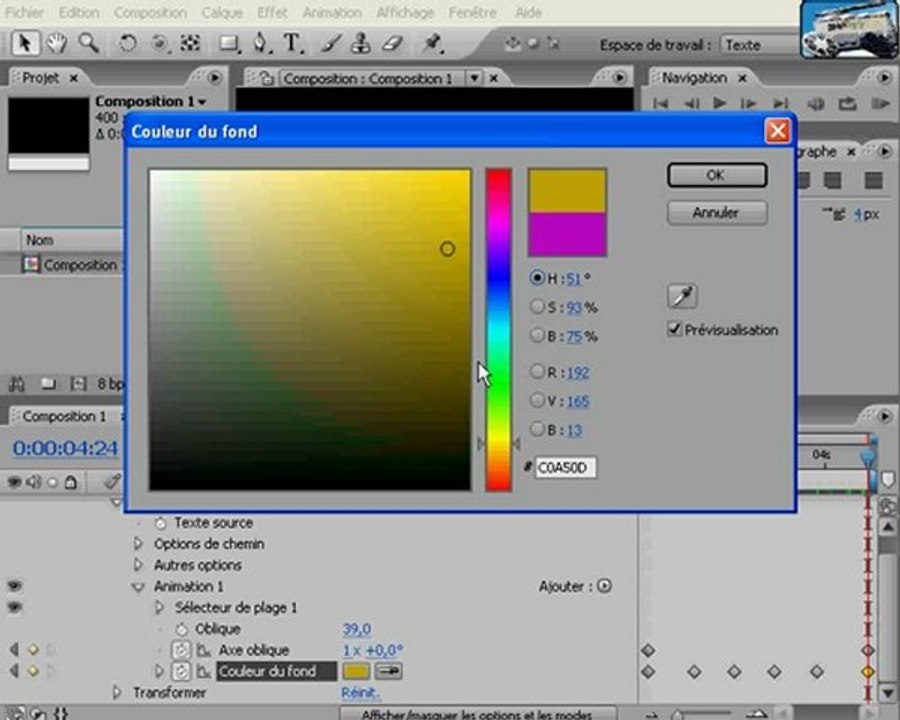Viewport: 900px width, 720px height.
Task: Expand Options de chemin group
Action: pyautogui.click(x=138, y=543)
